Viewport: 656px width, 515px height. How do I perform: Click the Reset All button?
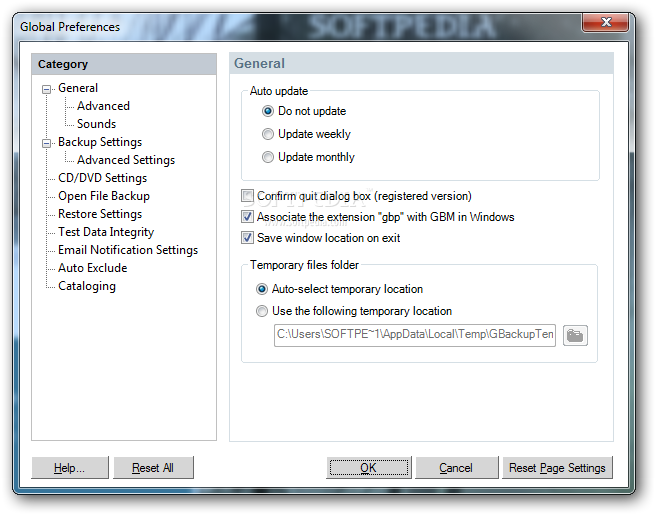[153, 467]
